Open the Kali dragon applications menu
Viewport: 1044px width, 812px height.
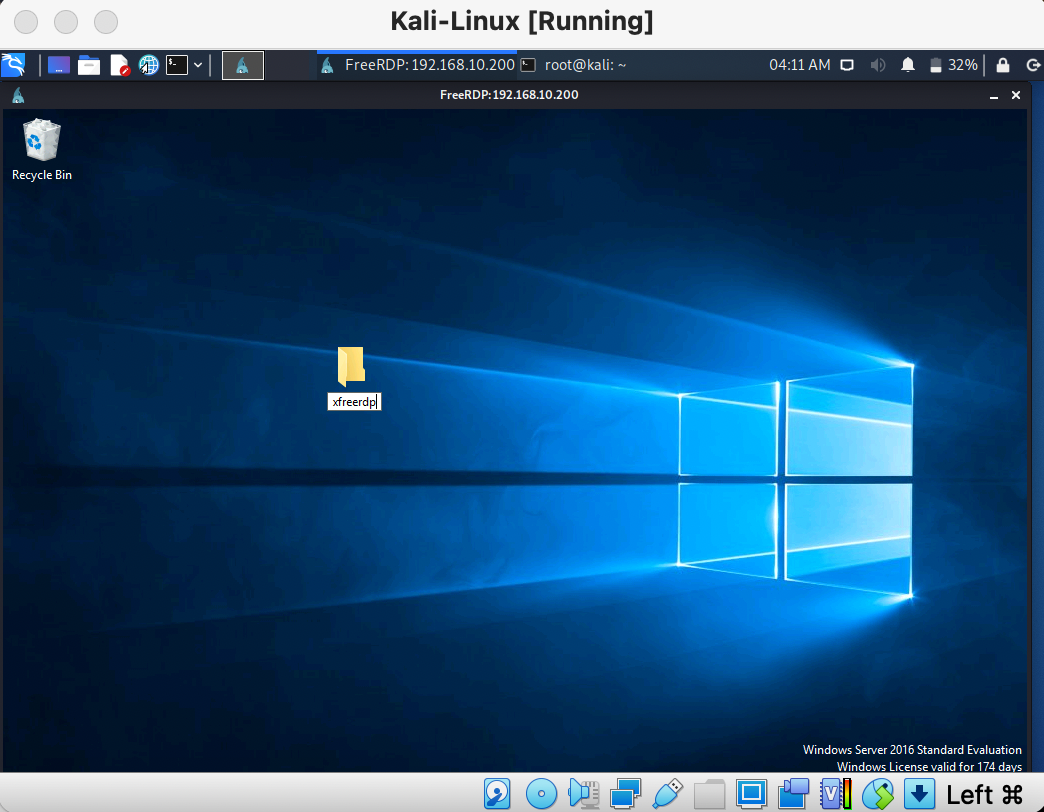(x=13, y=65)
